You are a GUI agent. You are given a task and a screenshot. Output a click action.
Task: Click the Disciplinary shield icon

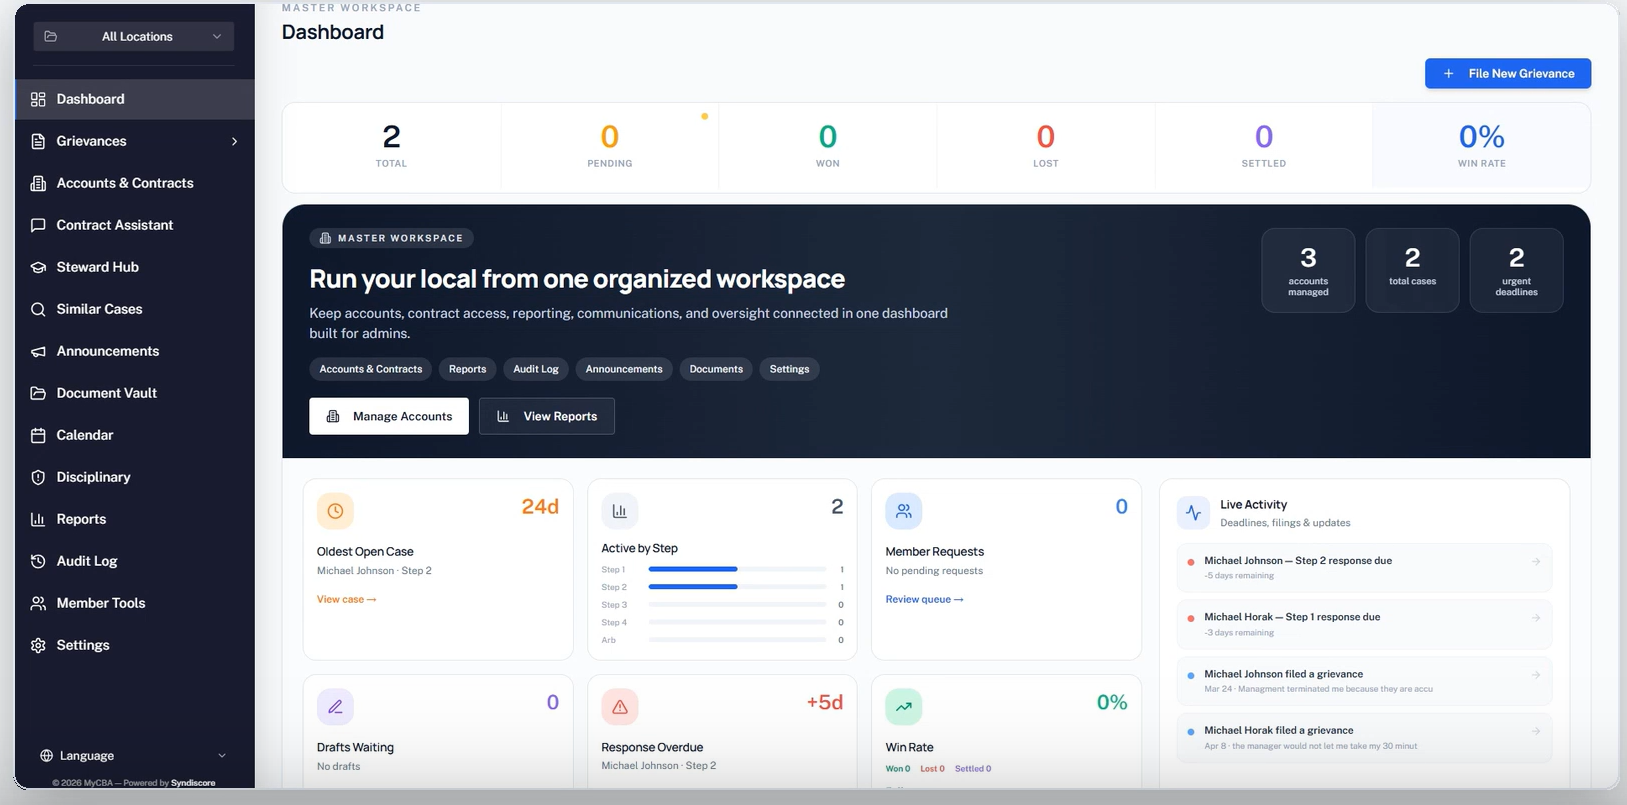click(x=38, y=477)
